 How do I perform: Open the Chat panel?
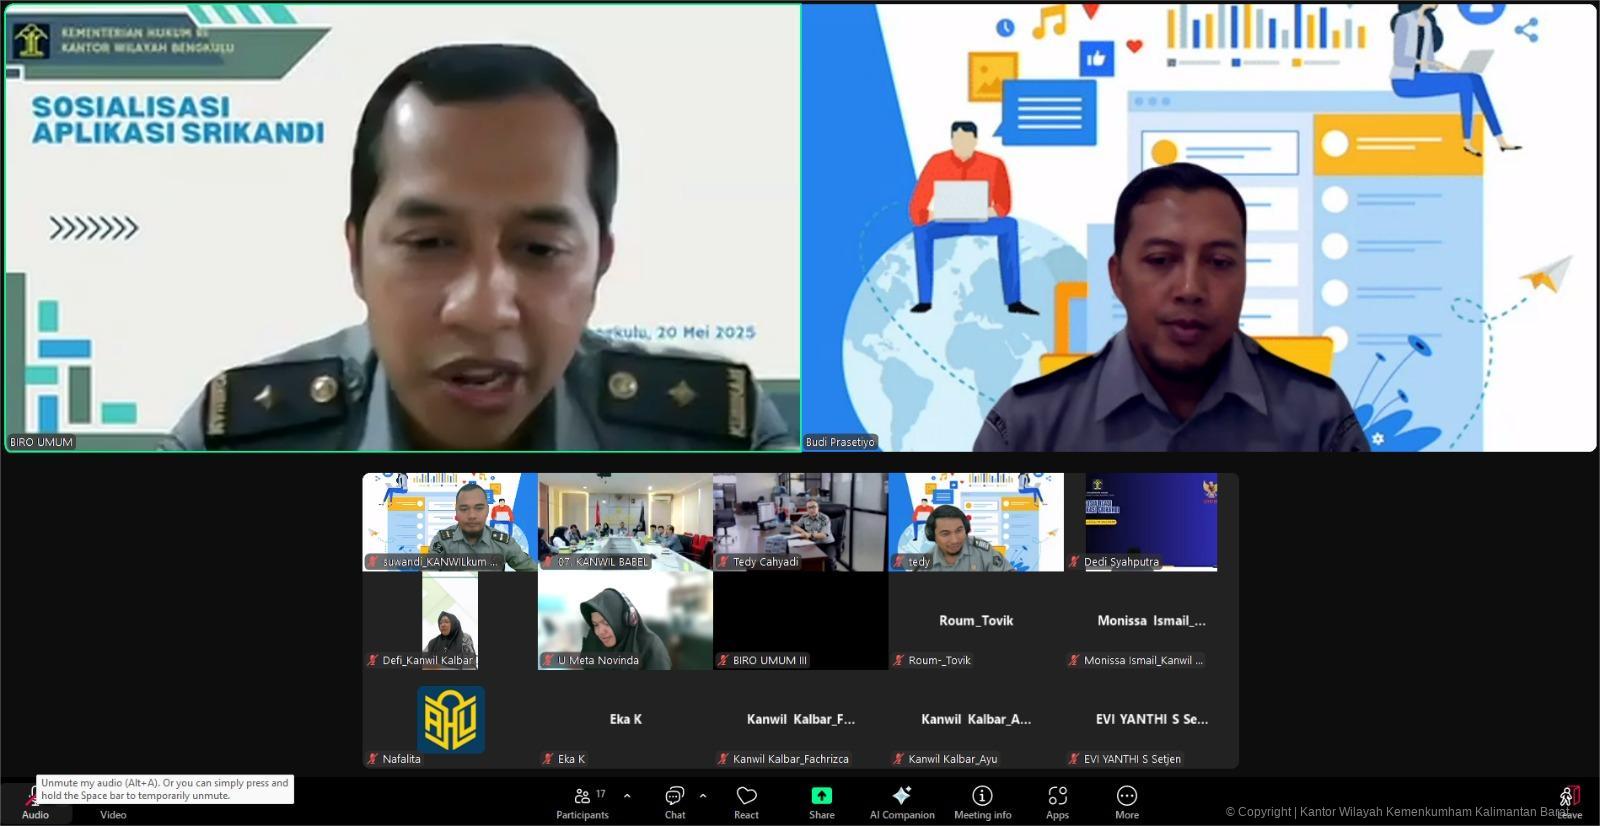[x=675, y=802]
